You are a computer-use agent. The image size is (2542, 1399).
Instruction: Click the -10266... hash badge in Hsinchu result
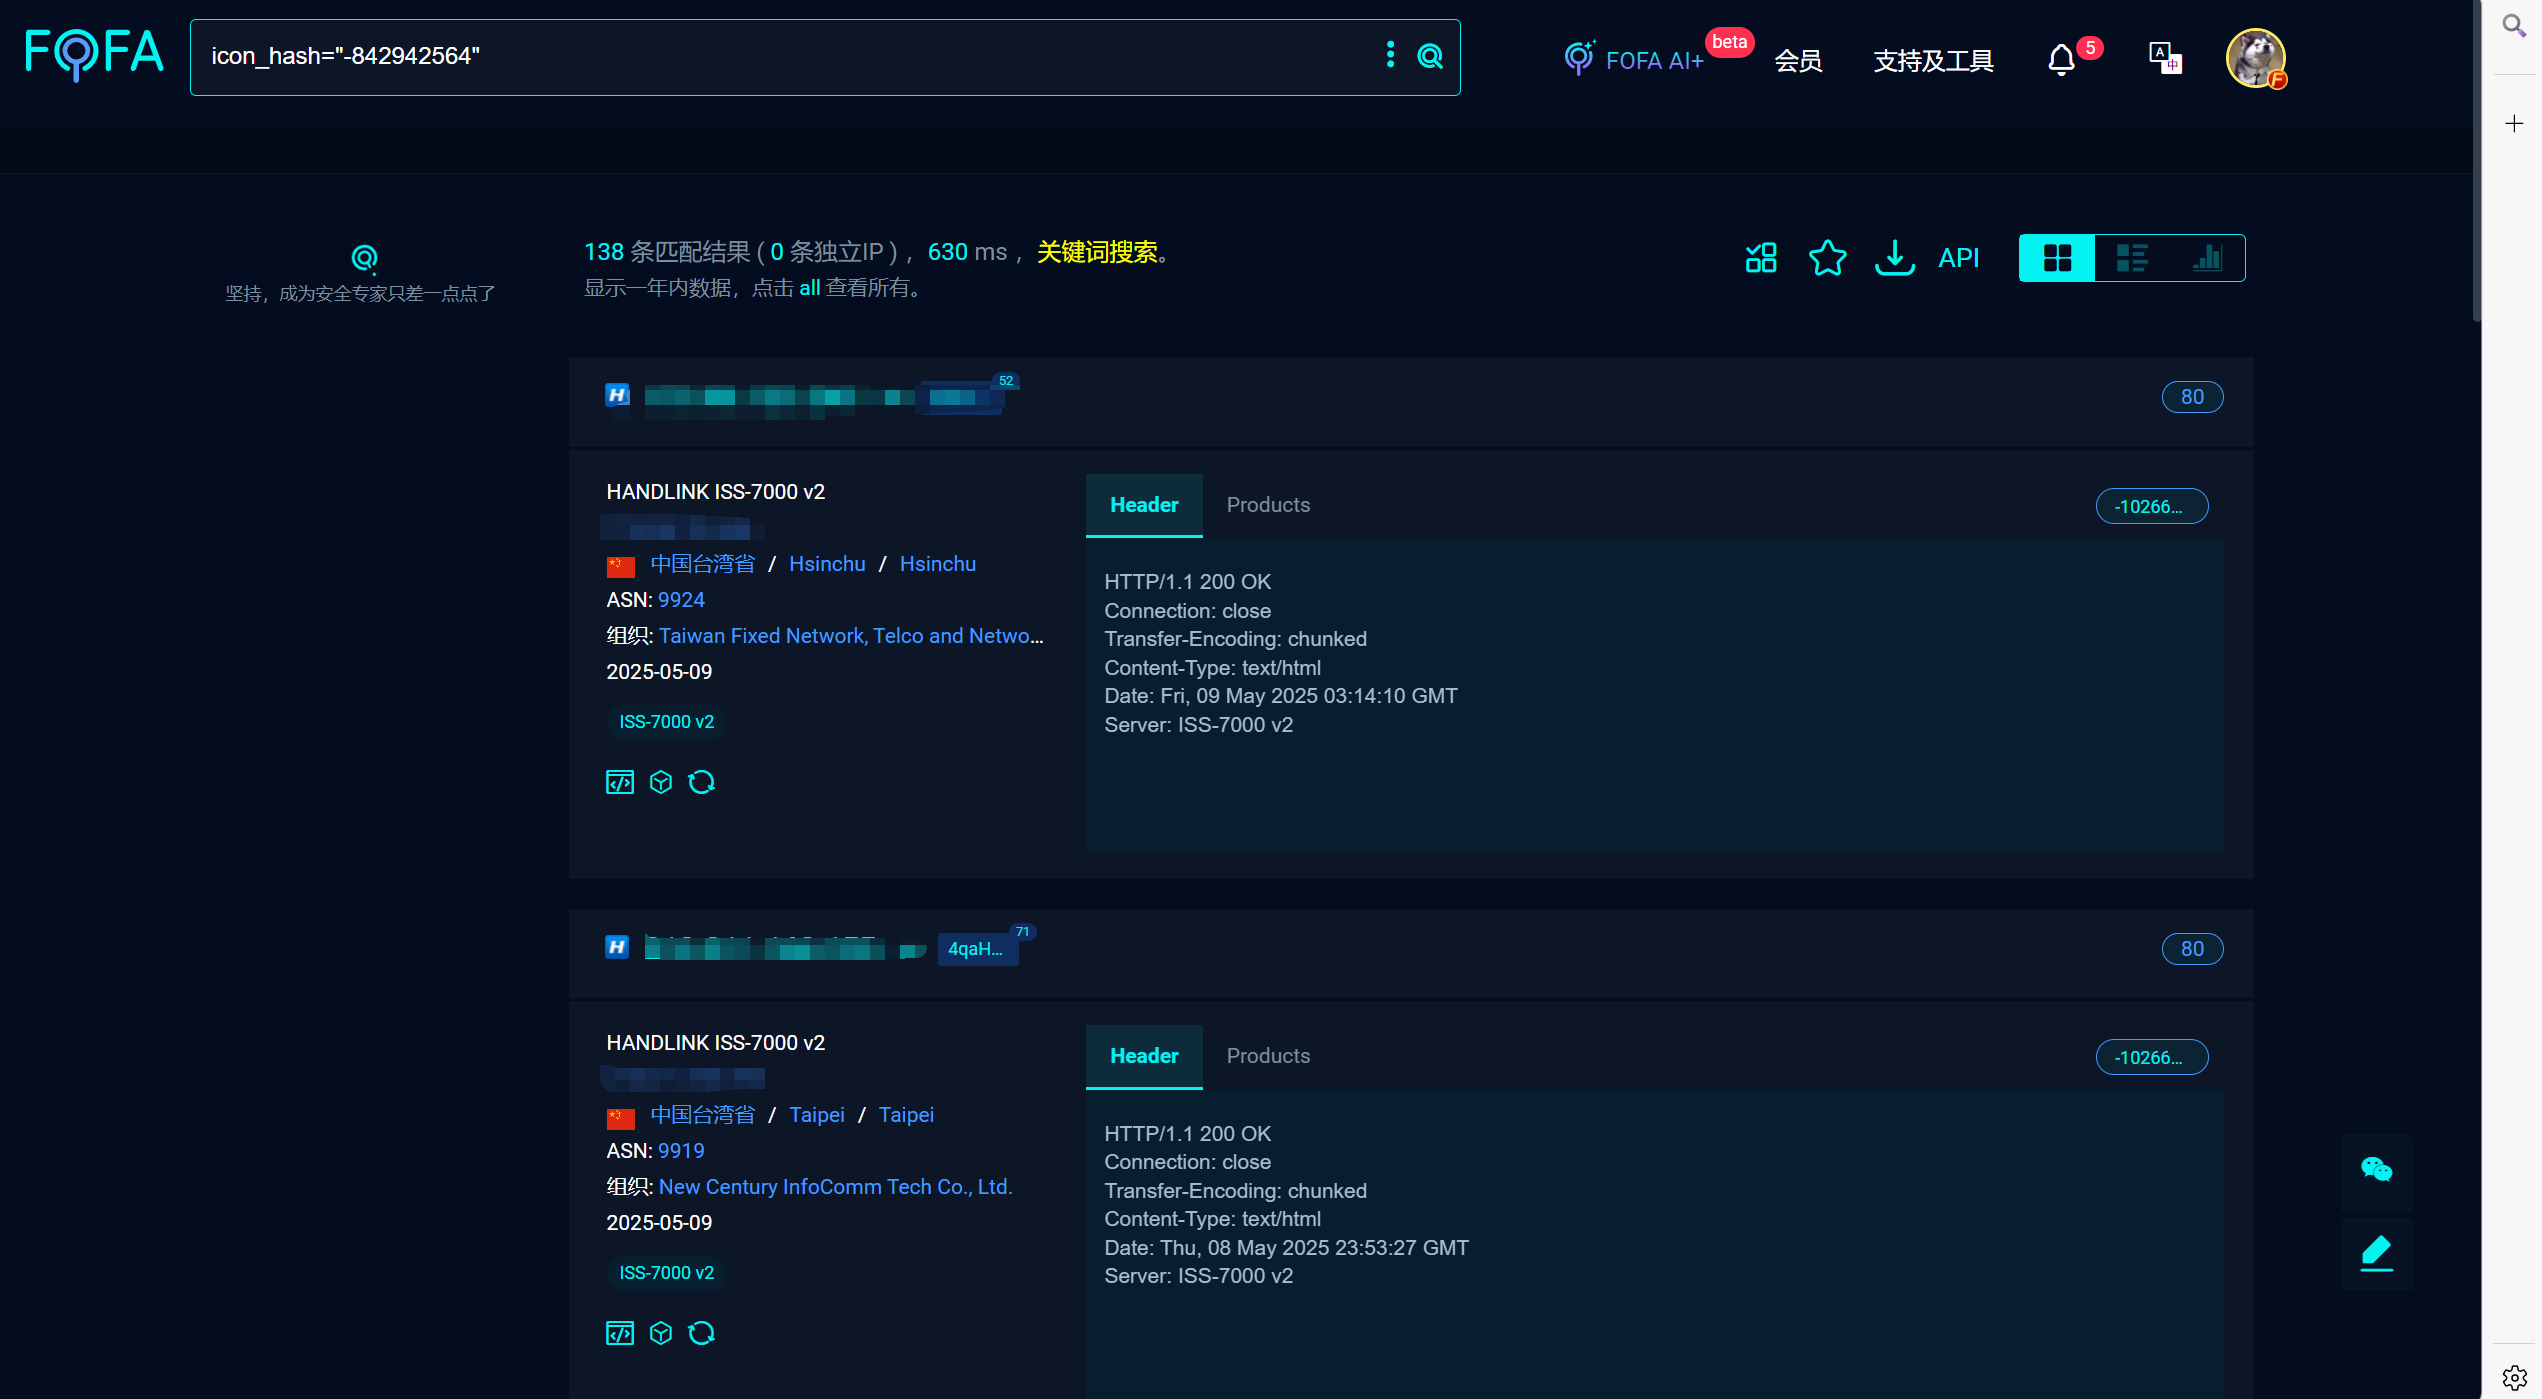coord(2151,506)
